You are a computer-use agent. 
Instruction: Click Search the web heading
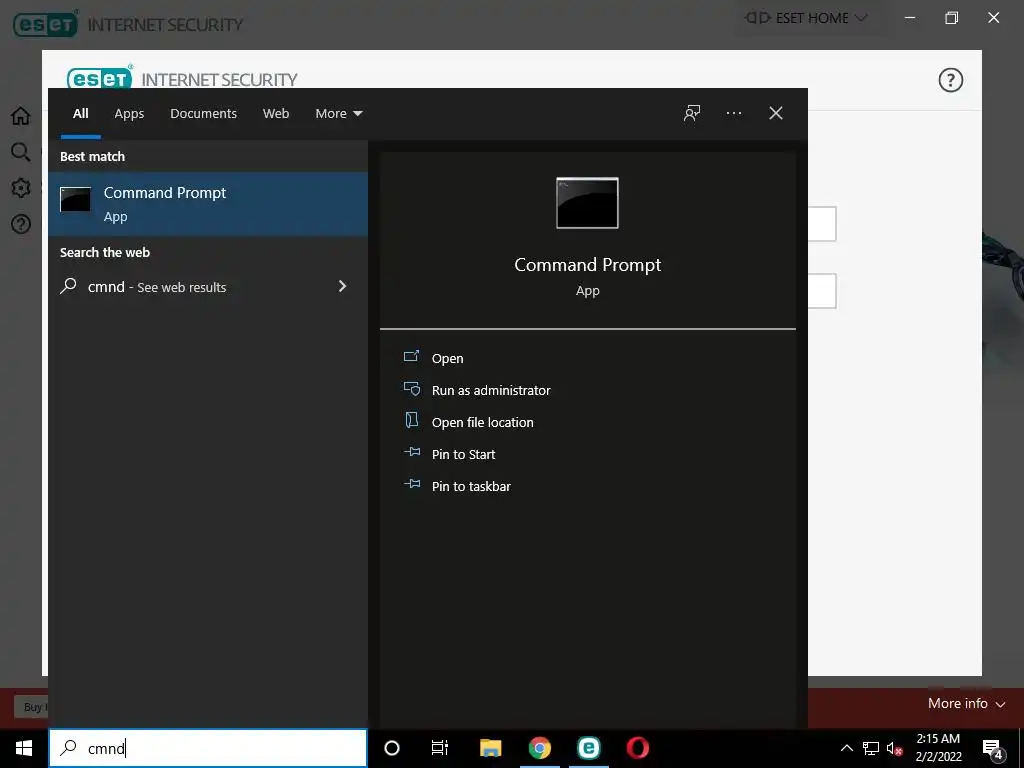104,252
